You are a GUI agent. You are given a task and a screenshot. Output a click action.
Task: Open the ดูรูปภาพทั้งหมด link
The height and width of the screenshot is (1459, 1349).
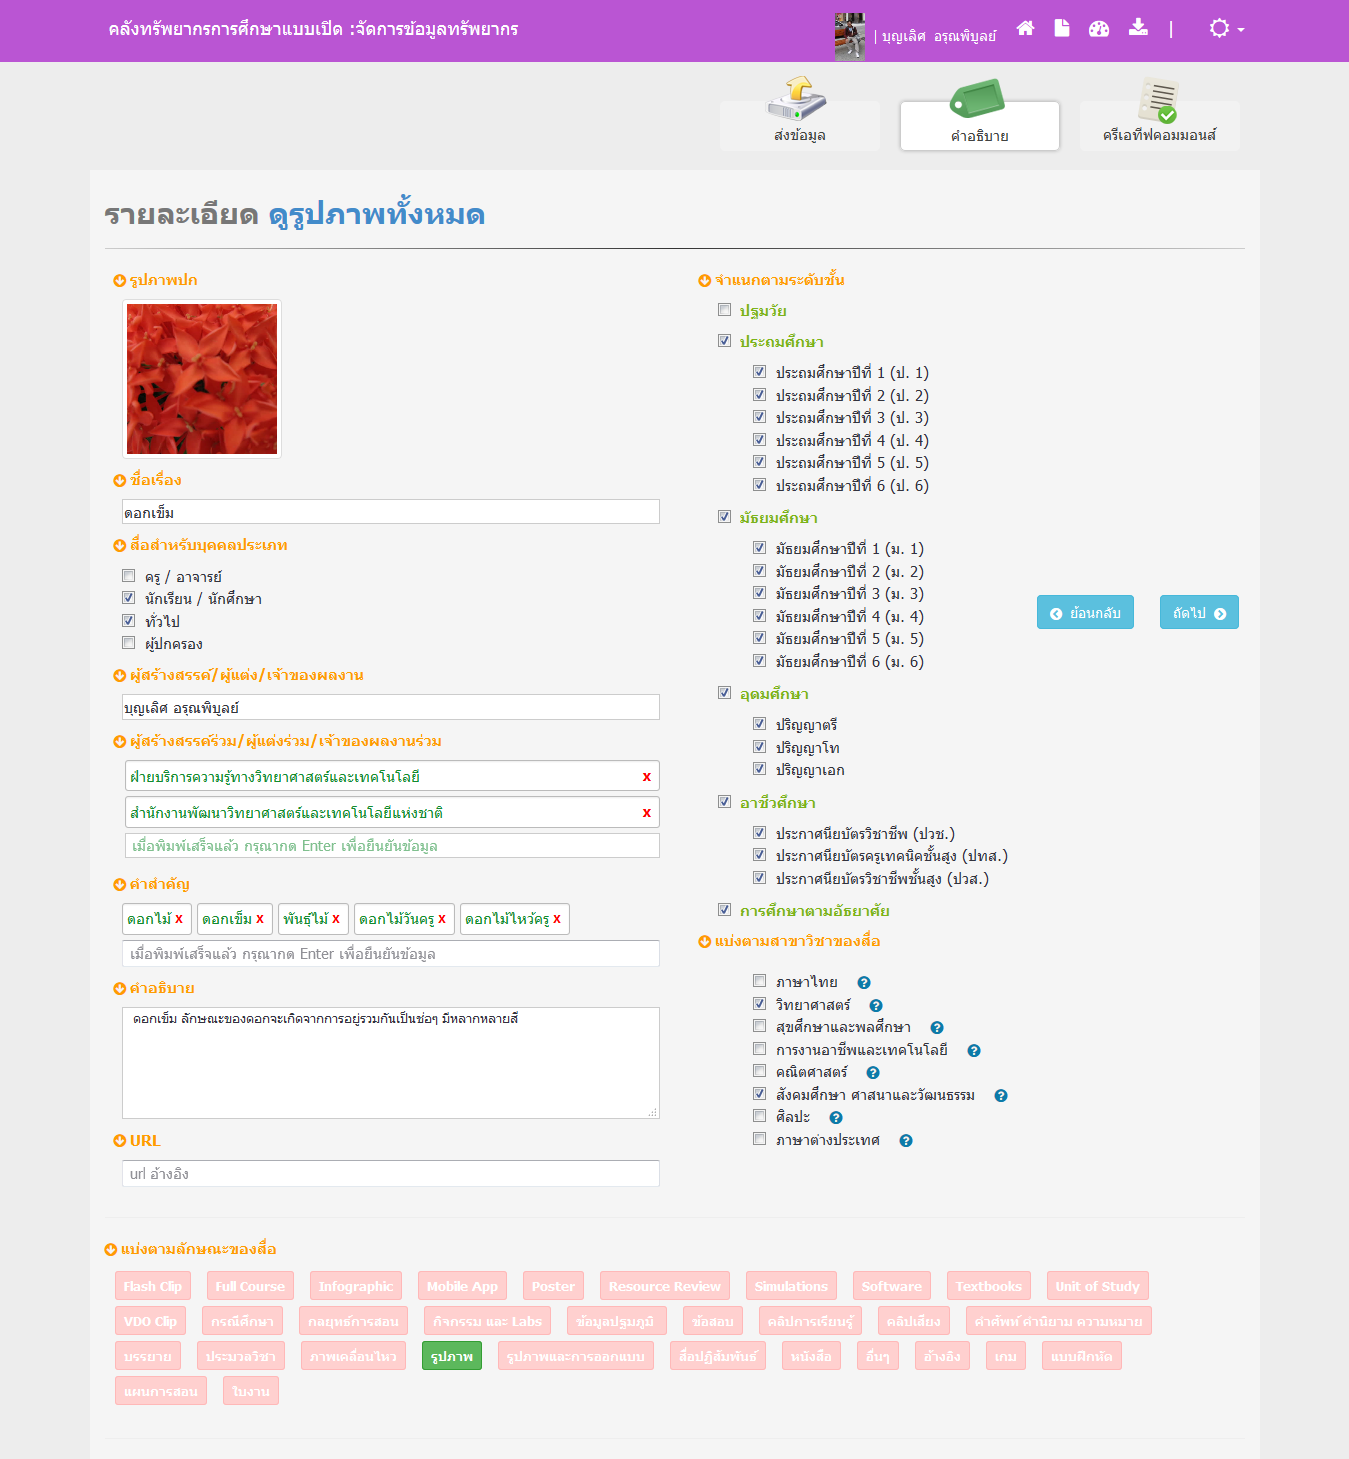pyautogui.click(x=377, y=215)
